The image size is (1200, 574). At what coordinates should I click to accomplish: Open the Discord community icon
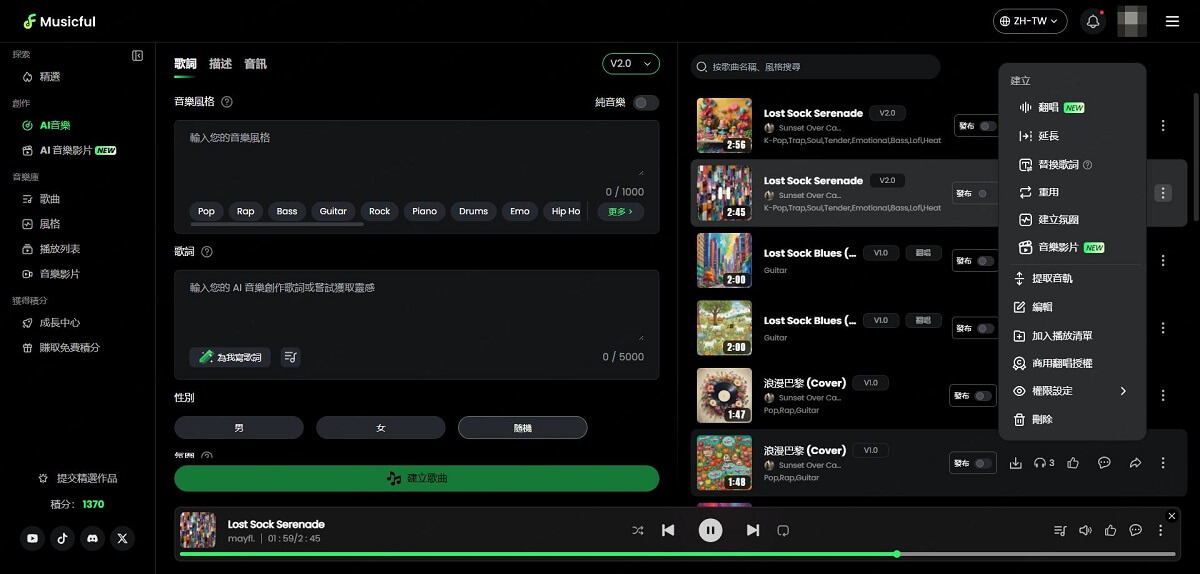click(93, 538)
